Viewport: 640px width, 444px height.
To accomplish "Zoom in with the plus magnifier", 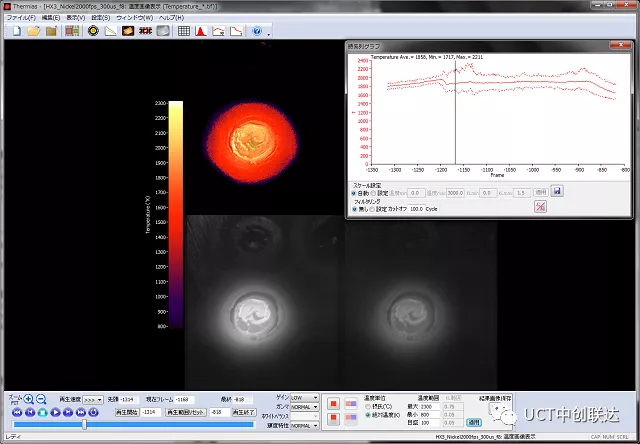I will click(x=29, y=399).
